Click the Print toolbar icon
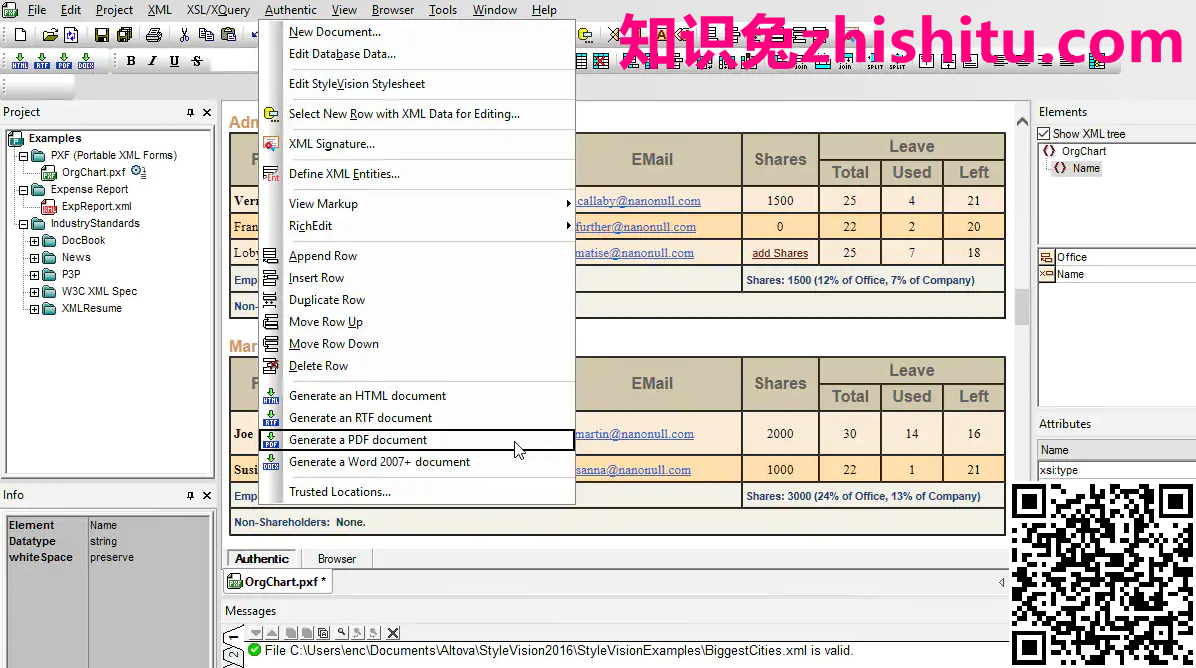 pos(154,34)
